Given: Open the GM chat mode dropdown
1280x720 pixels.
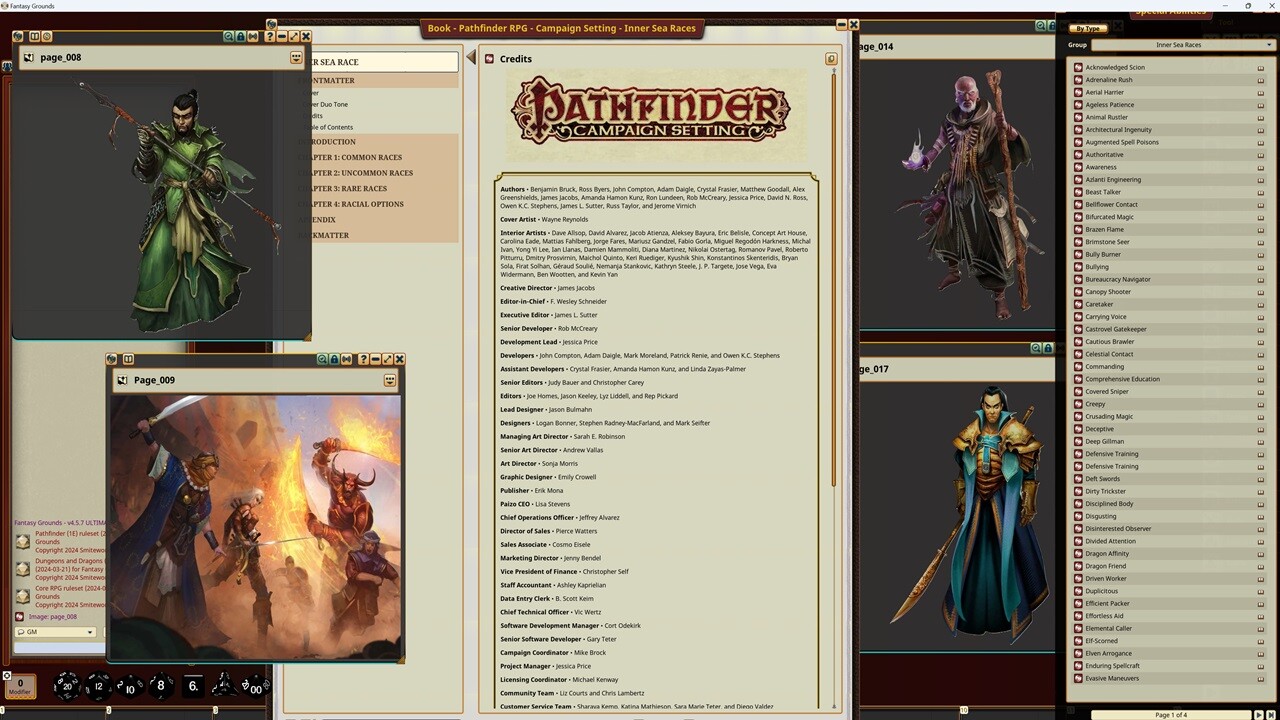Looking at the screenshot, I should [x=54, y=632].
